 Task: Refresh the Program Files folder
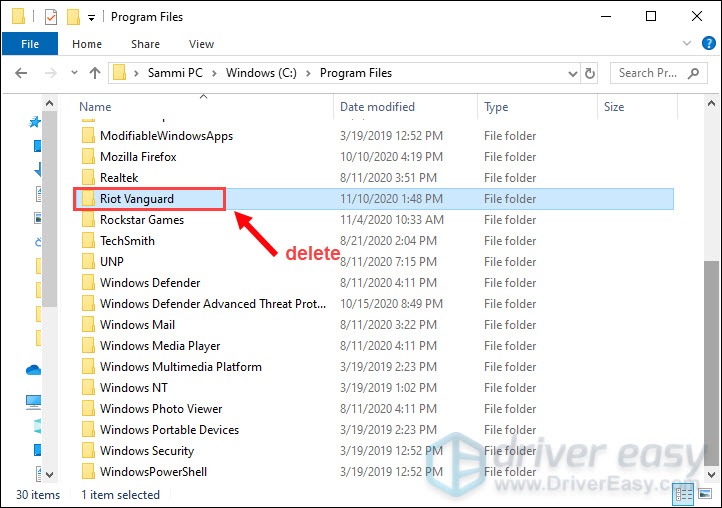pyautogui.click(x=589, y=73)
